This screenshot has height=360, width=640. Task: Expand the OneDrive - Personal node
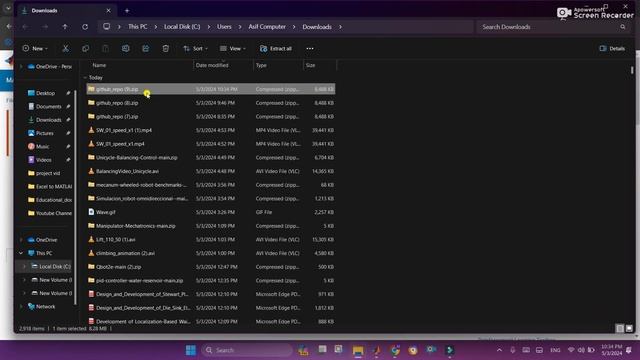21,67
